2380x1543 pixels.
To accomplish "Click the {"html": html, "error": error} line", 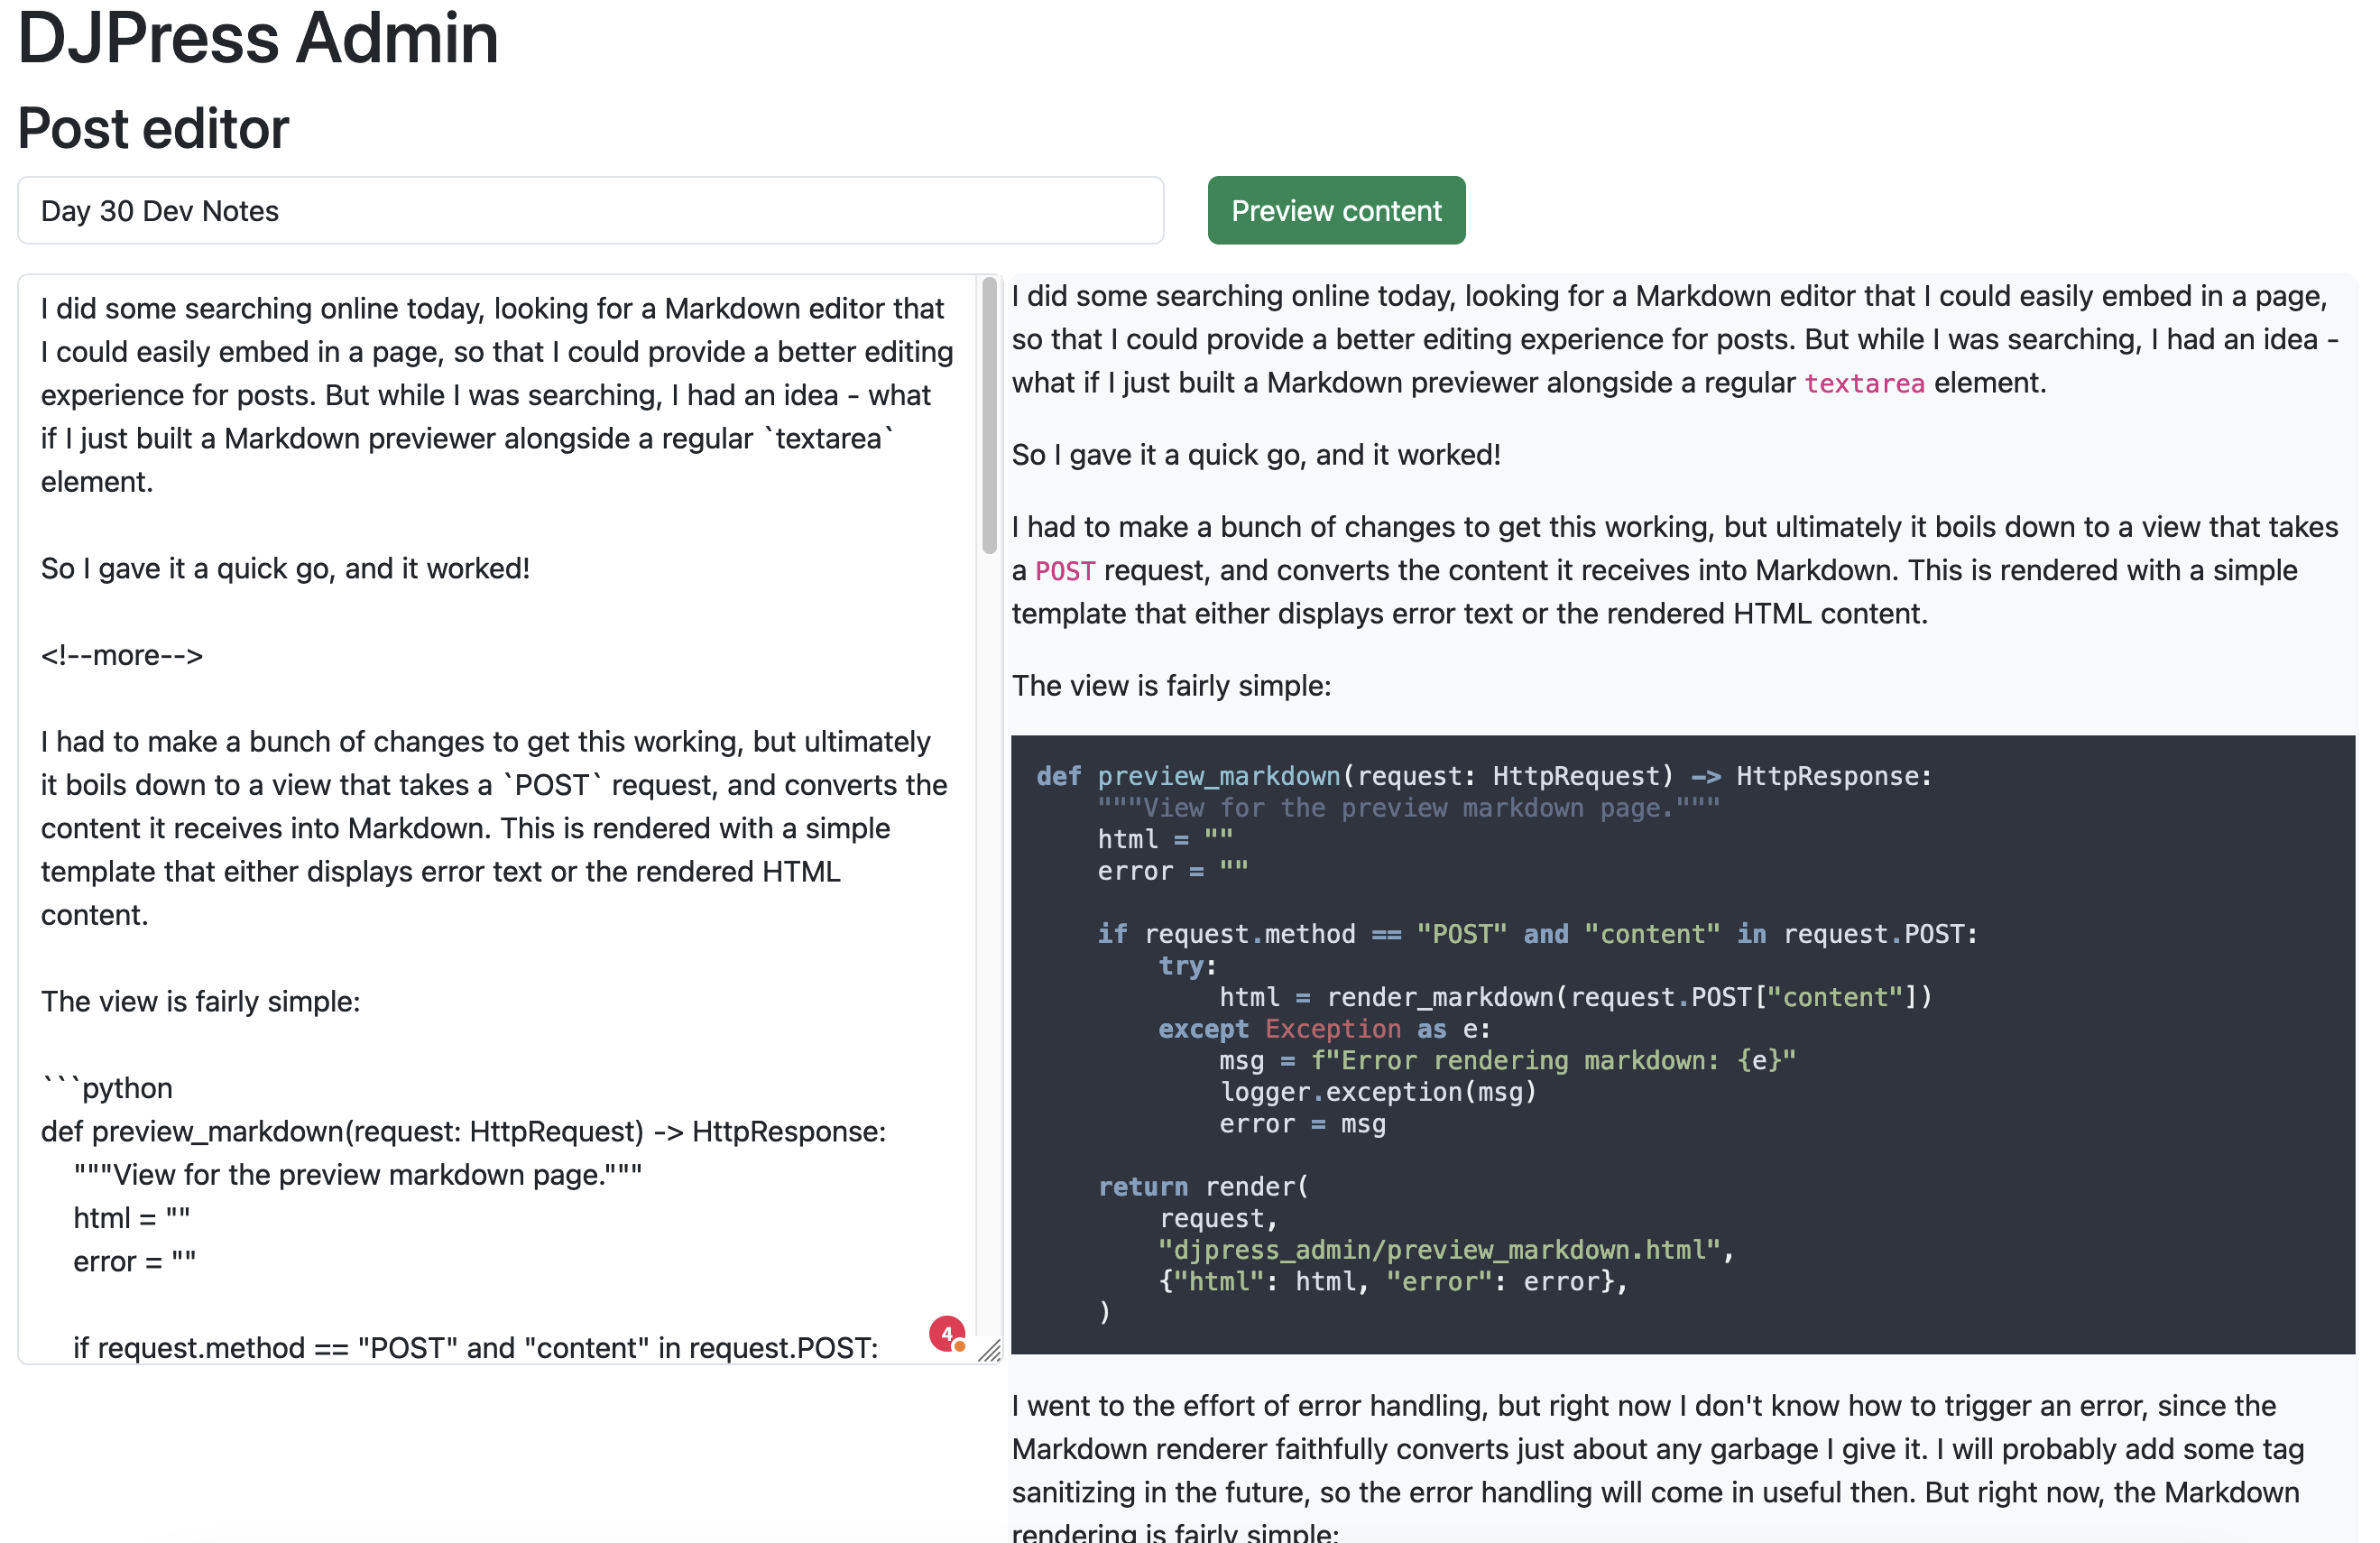I will (x=1393, y=1282).
